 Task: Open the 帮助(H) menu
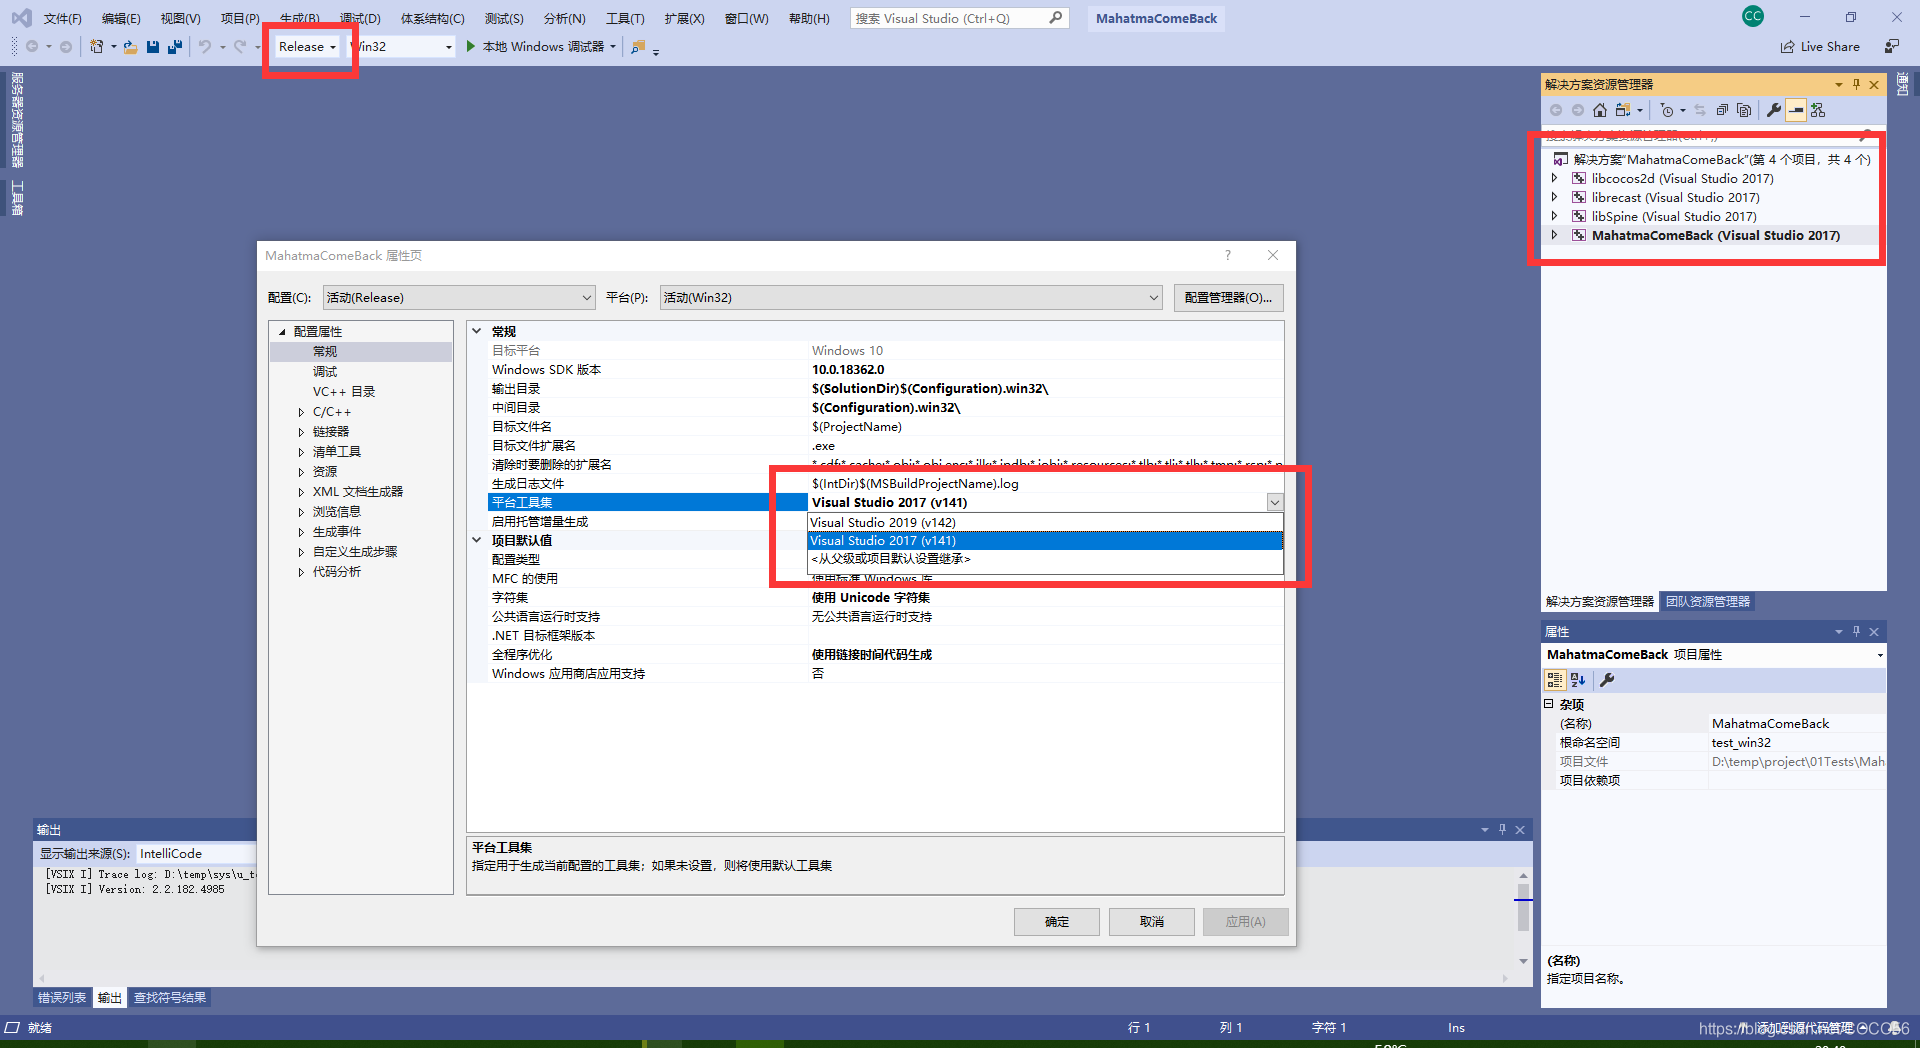point(809,18)
